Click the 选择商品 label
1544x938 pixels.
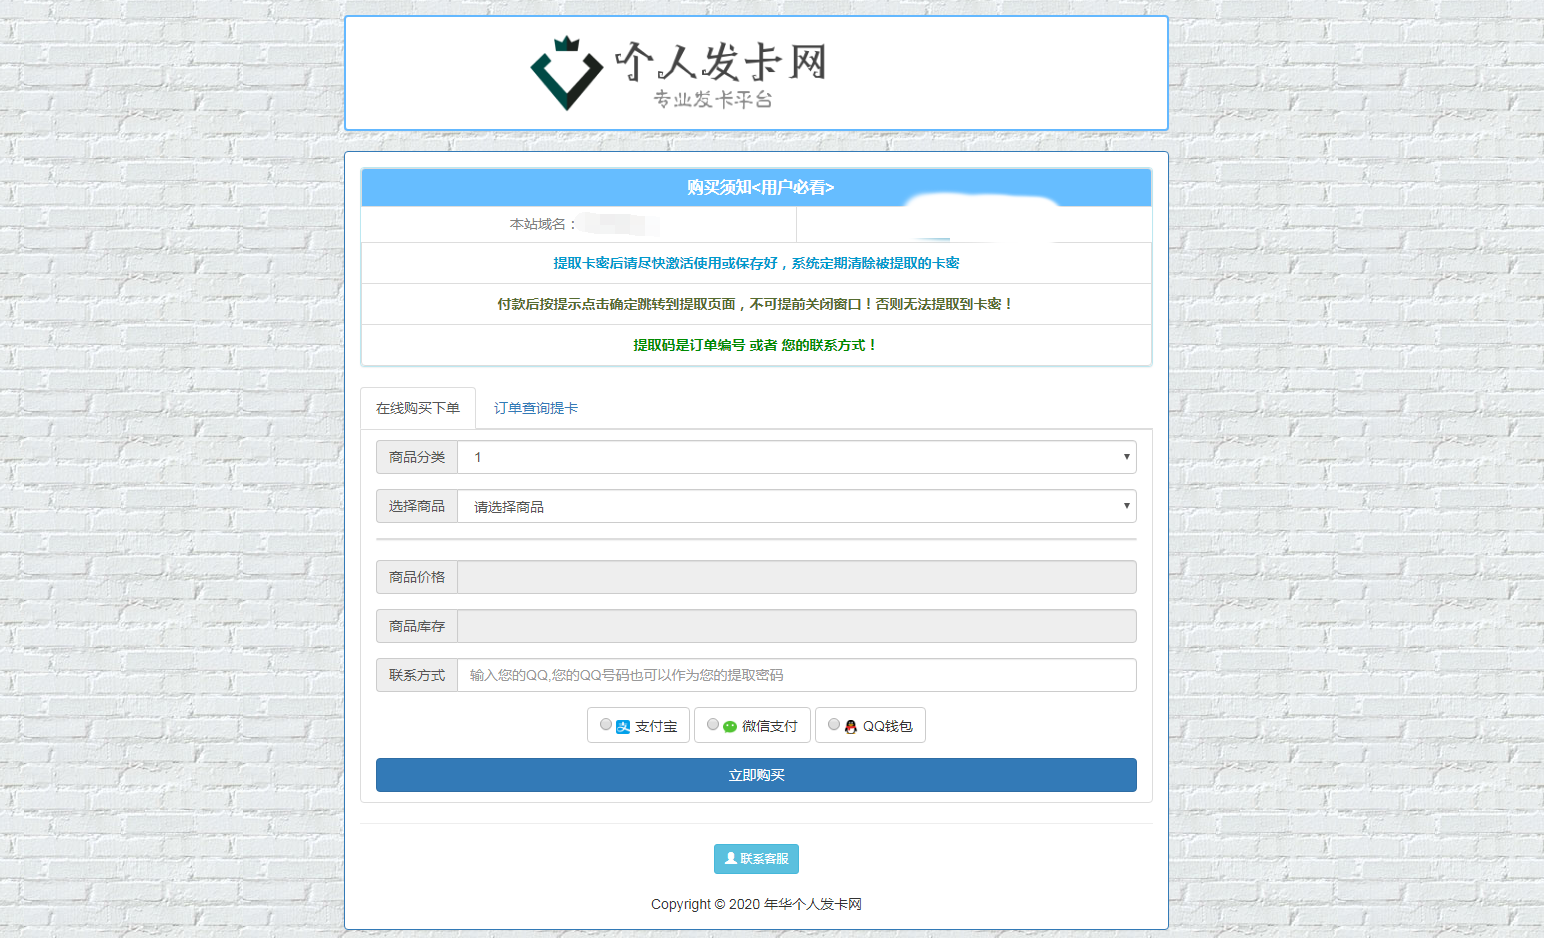[x=417, y=506]
